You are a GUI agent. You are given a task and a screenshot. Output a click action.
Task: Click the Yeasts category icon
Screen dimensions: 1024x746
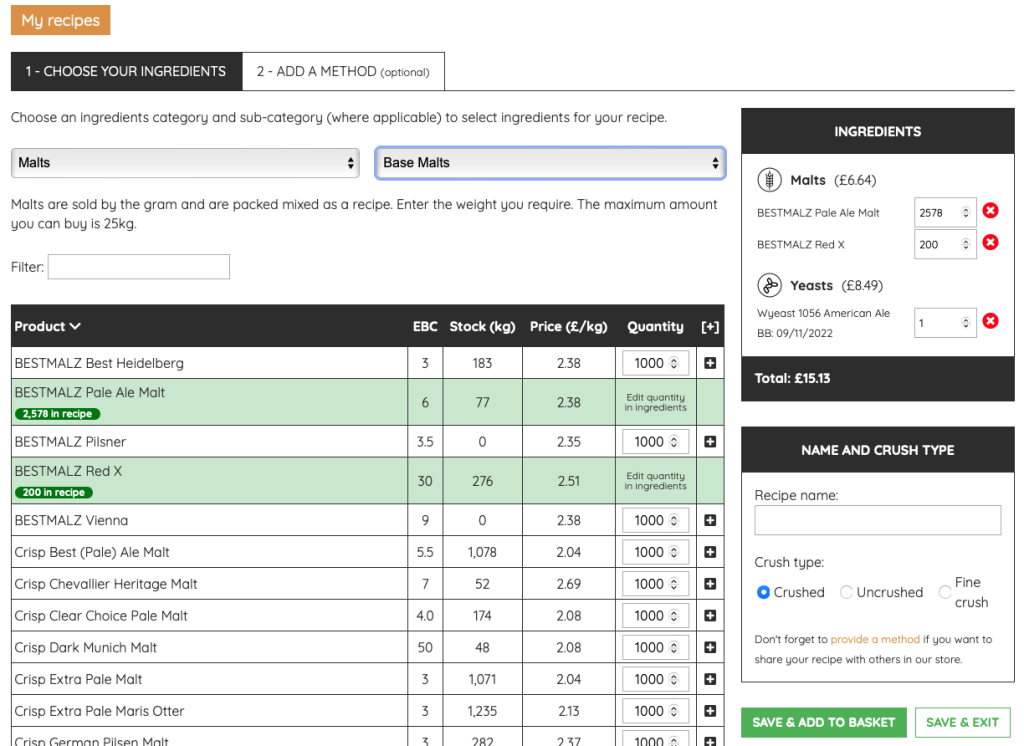point(769,285)
